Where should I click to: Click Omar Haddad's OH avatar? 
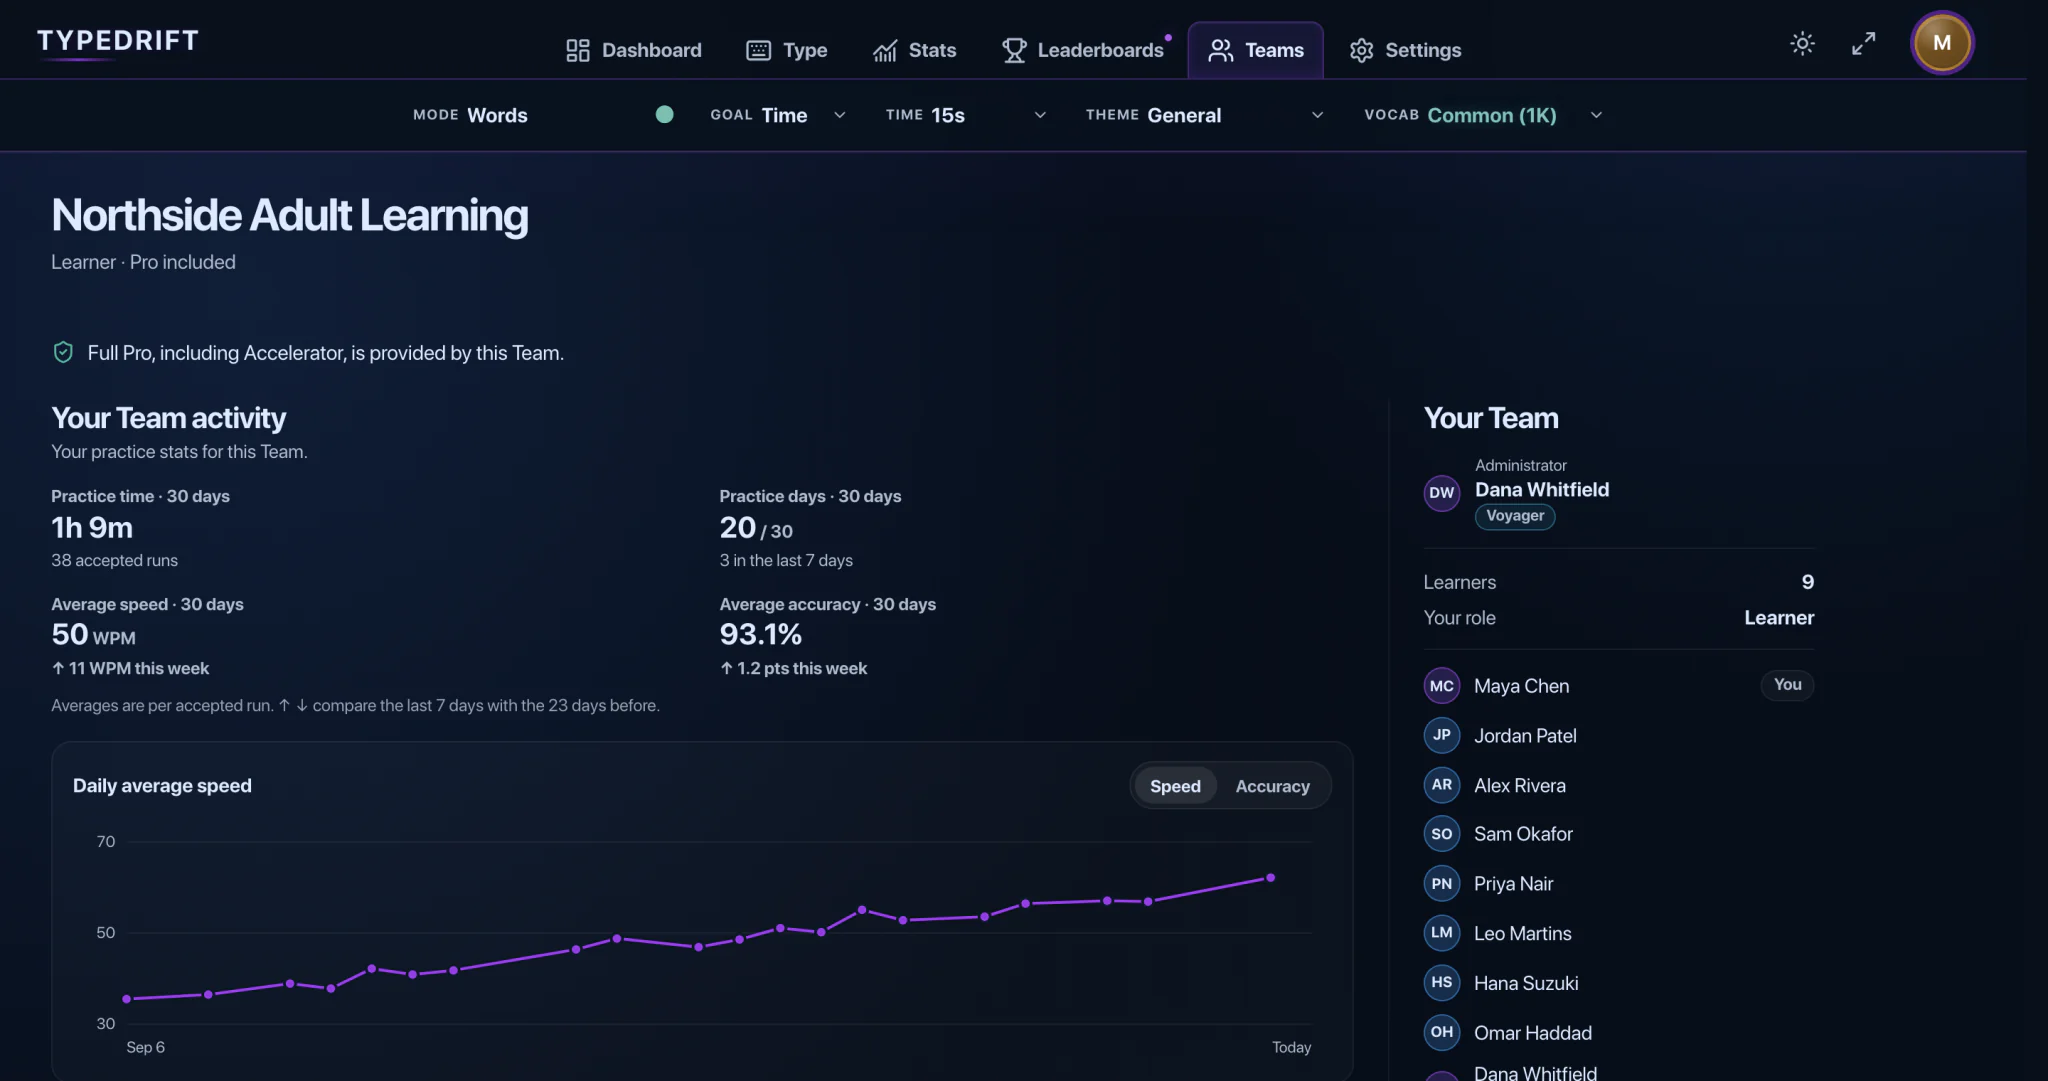1442,1032
